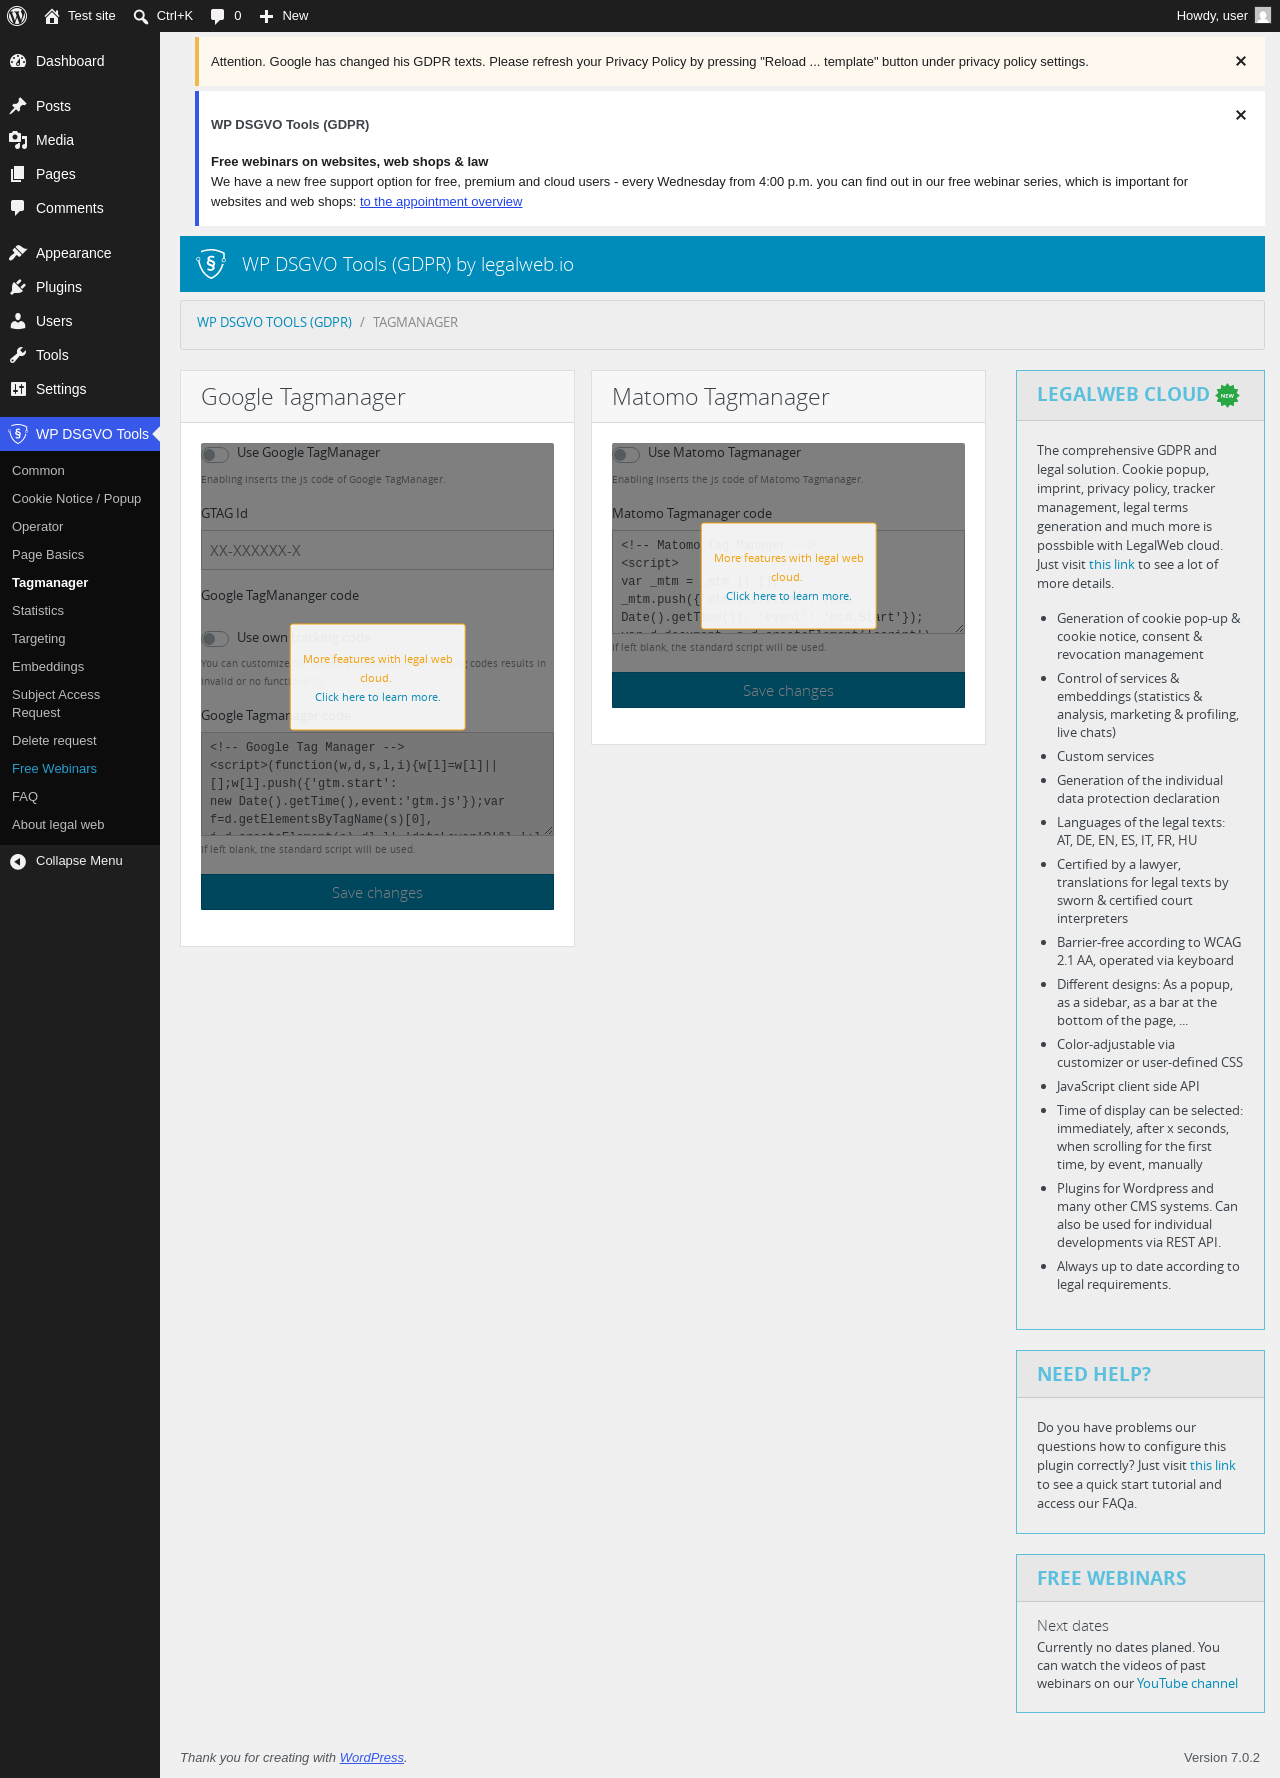Click the Settings sliders icon

pos(18,389)
